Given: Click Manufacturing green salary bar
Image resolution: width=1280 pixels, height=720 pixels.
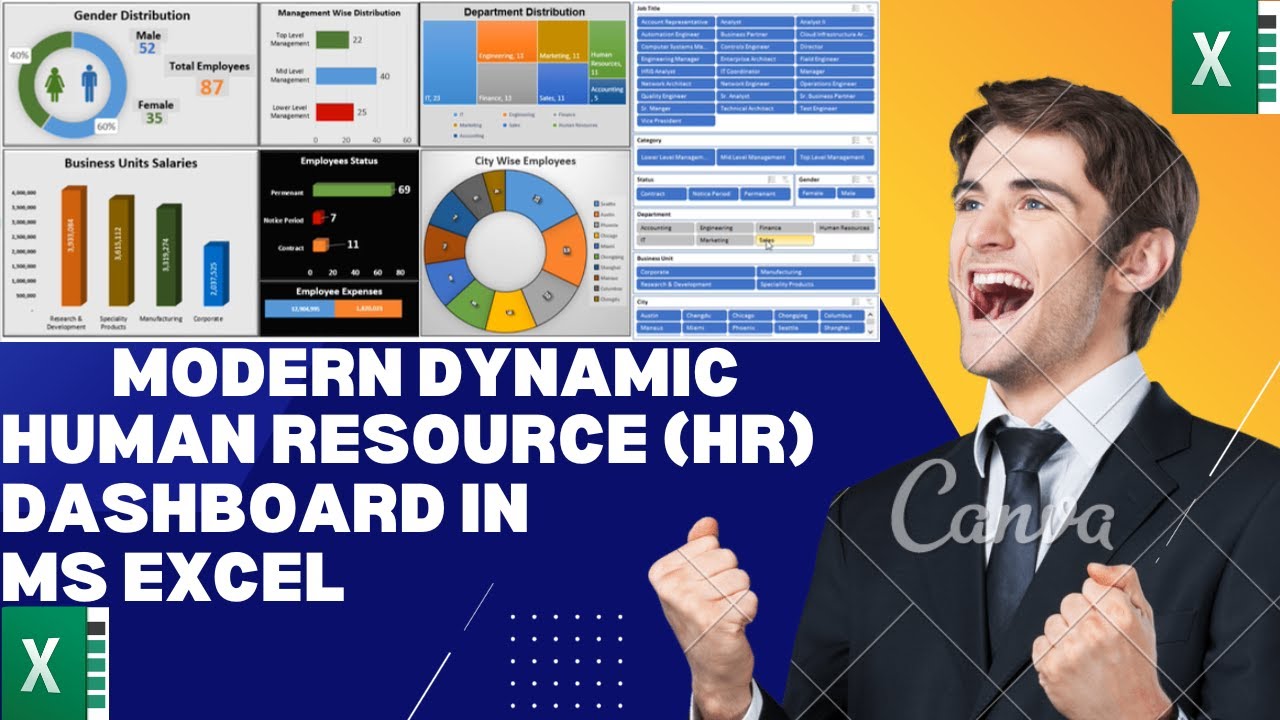Looking at the screenshot, I should 169,255.
